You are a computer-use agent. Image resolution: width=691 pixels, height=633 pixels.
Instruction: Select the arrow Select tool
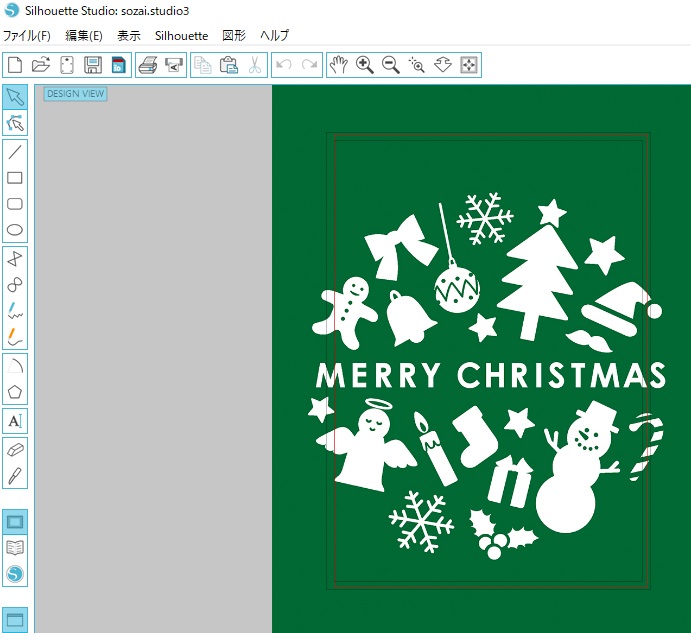(15, 97)
